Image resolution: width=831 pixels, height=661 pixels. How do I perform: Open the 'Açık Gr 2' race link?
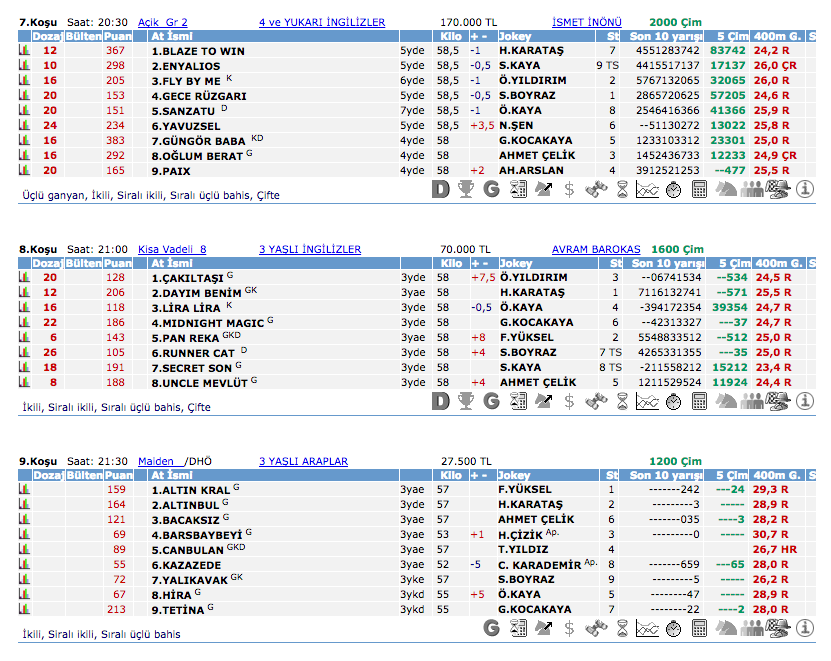pos(162,22)
